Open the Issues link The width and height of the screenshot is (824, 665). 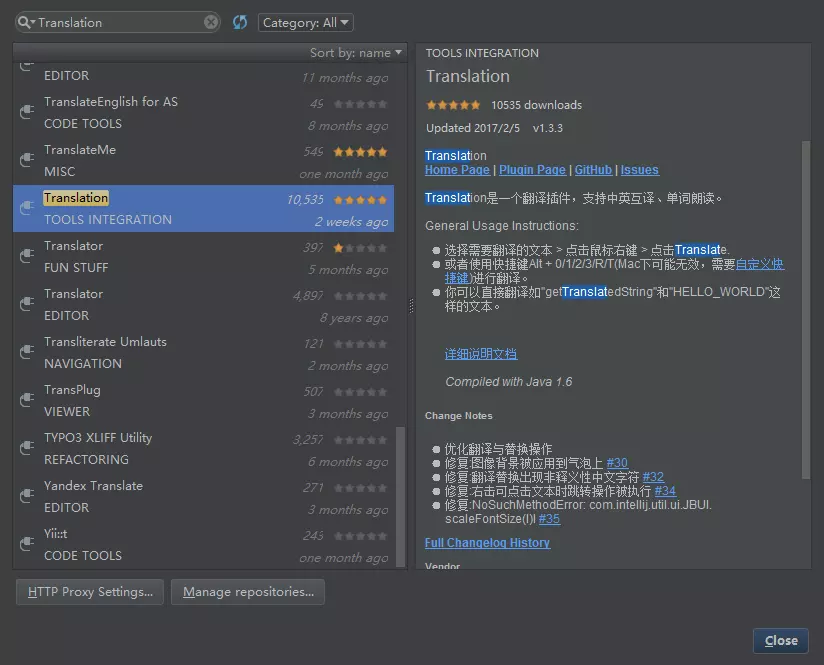click(640, 170)
